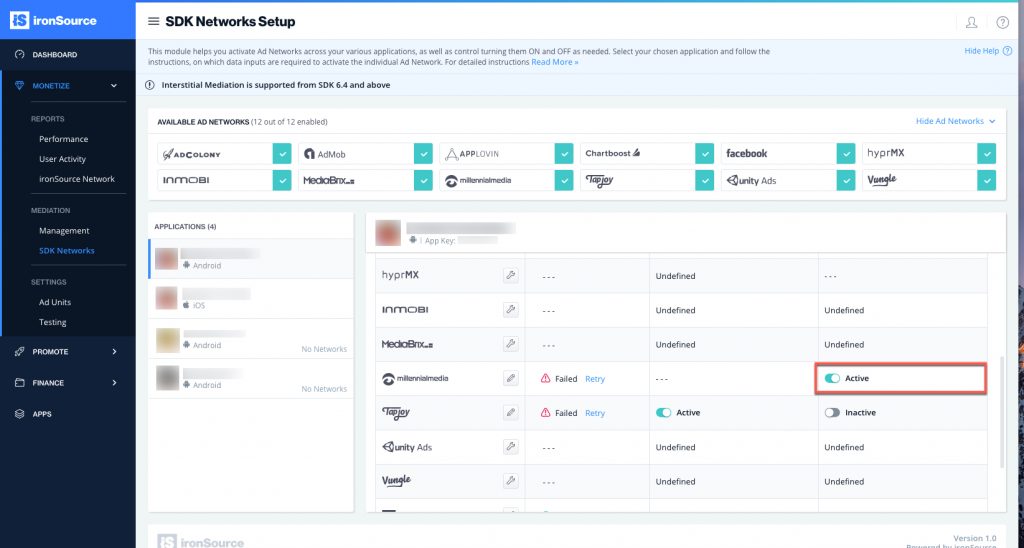Uncheck the AdMob network checkbox
Image resolution: width=1024 pixels, height=548 pixels.
tap(423, 153)
